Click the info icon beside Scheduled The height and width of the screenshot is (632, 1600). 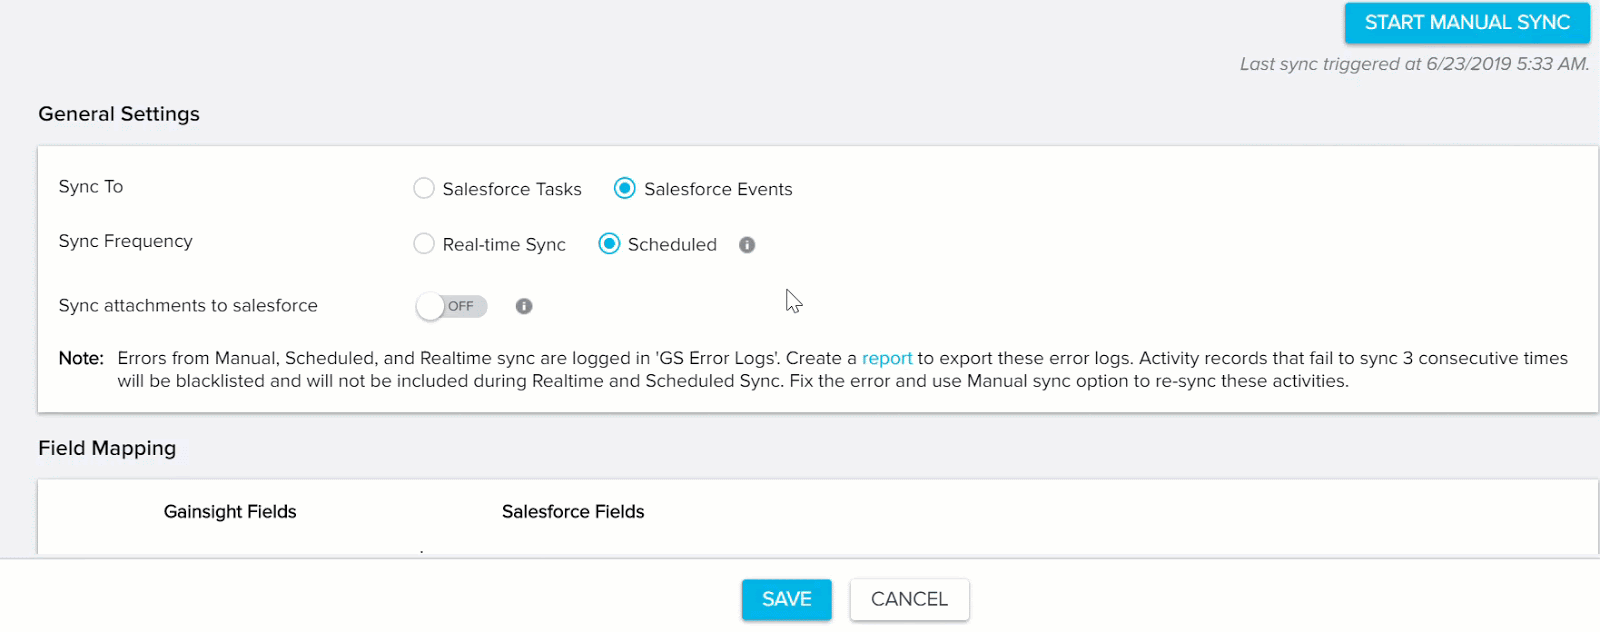(747, 245)
